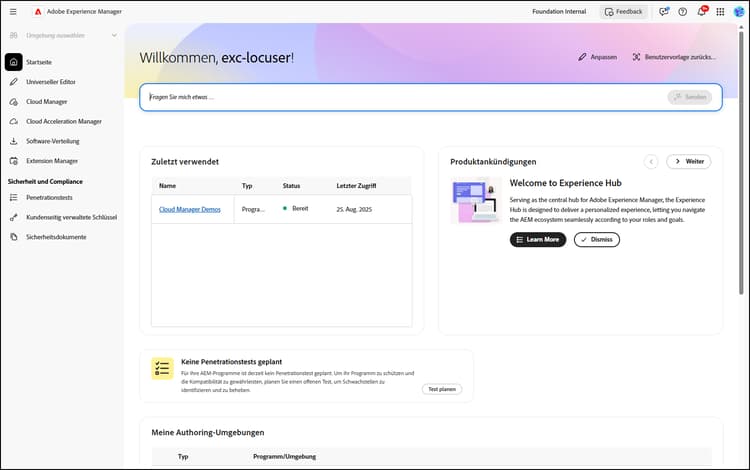Viewport: 750px width, 470px height.
Task: Click the Test planen button
Action: (x=442, y=389)
